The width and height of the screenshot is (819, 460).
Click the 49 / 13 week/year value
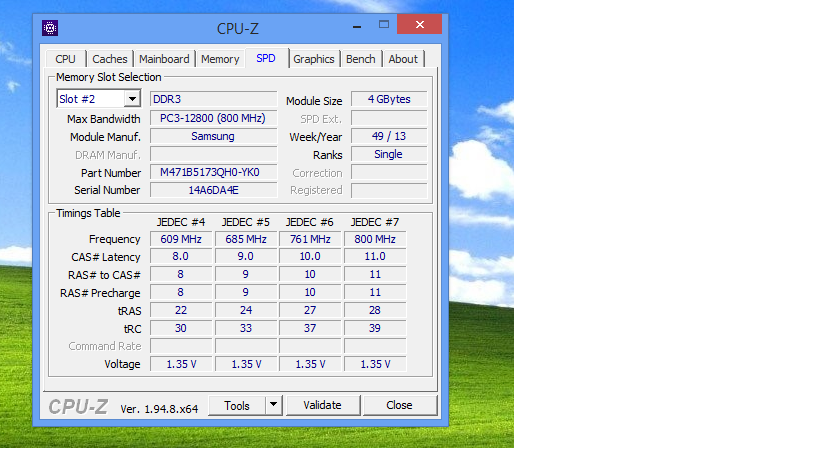pos(389,136)
